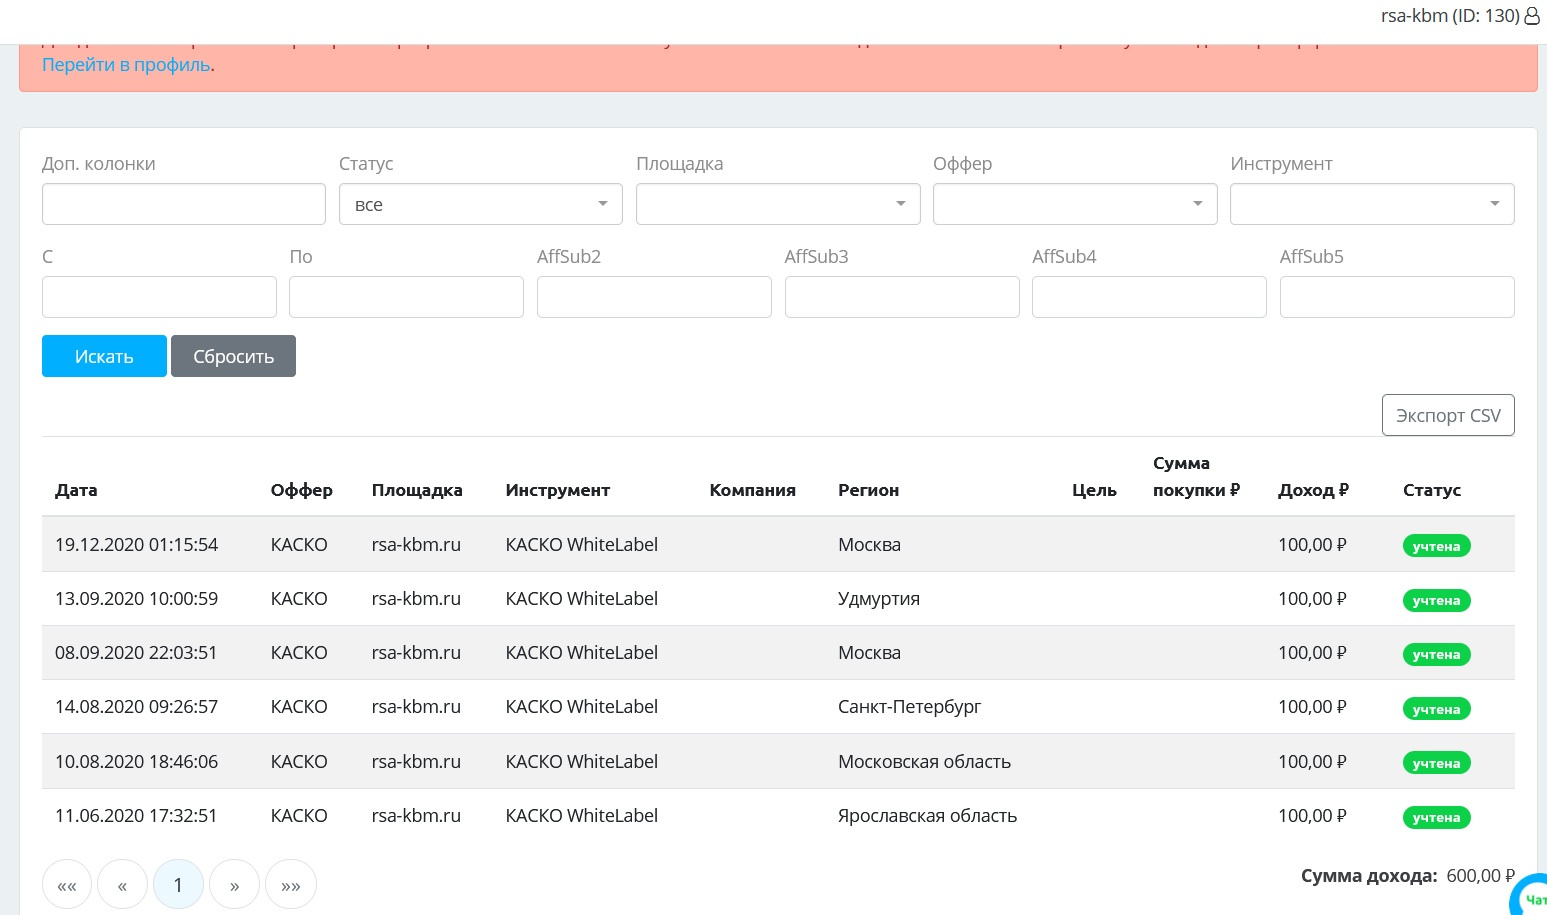Export the table via Экспорт CSV
The width and height of the screenshot is (1547, 915).
click(x=1447, y=415)
